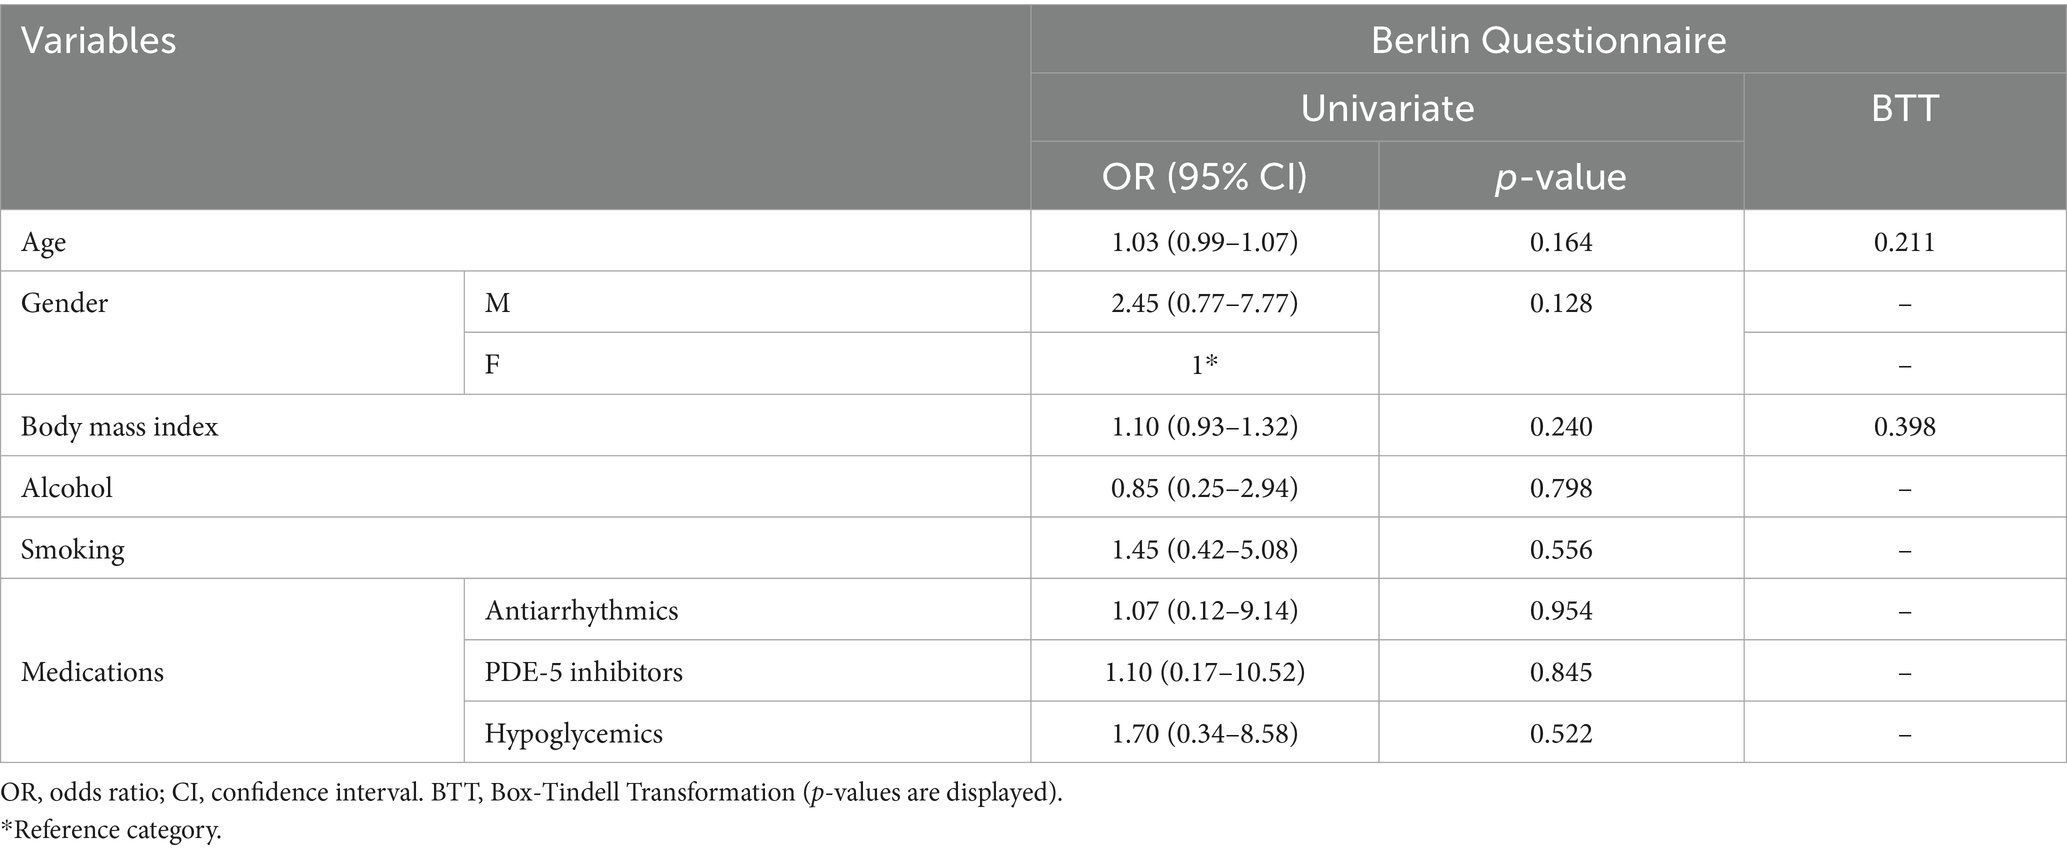This screenshot has height=854, width=2067.
Task: Select the Hypoglycemics cell
Action: tap(573, 734)
